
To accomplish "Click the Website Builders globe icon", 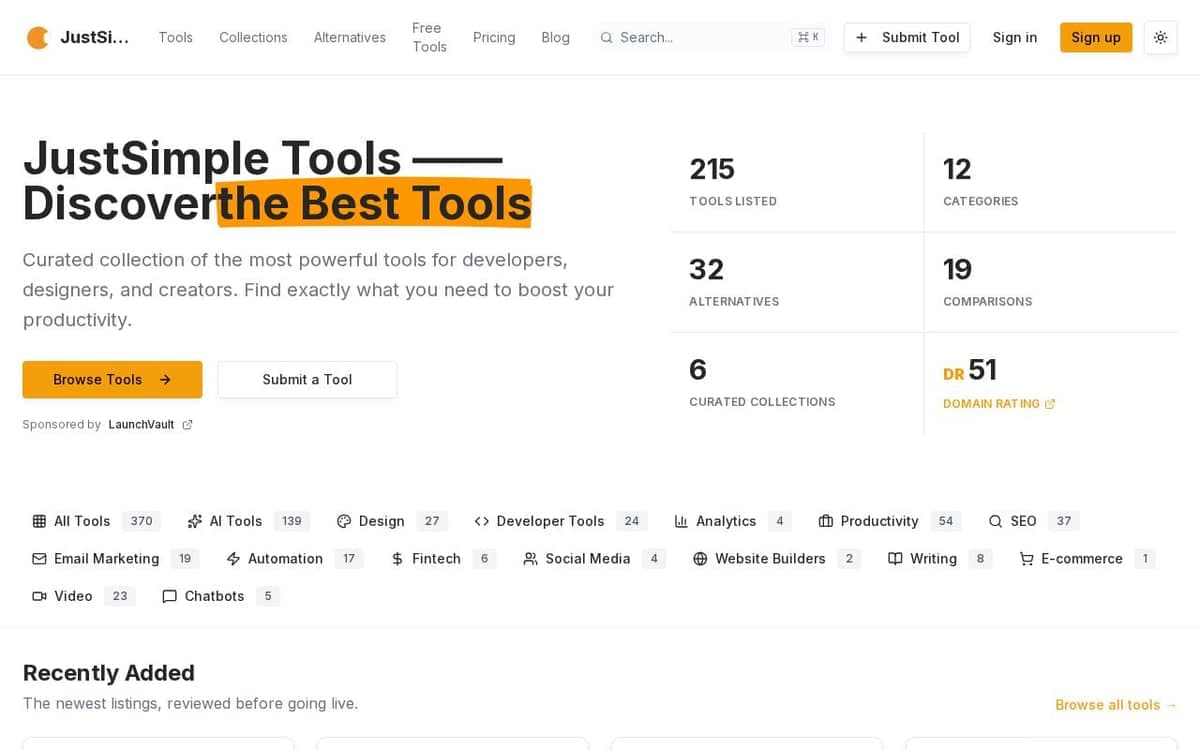I will 700,559.
